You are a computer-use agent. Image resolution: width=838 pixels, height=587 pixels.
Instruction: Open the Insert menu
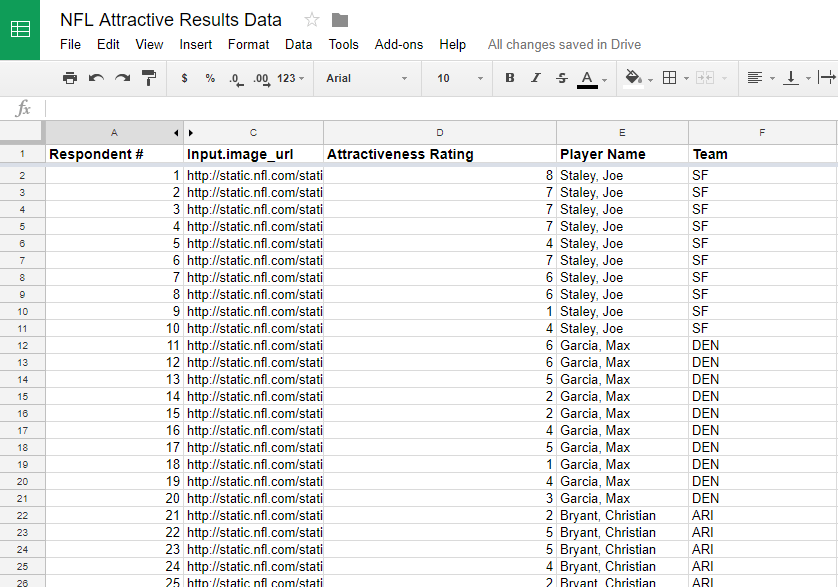(x=196, y=44)
